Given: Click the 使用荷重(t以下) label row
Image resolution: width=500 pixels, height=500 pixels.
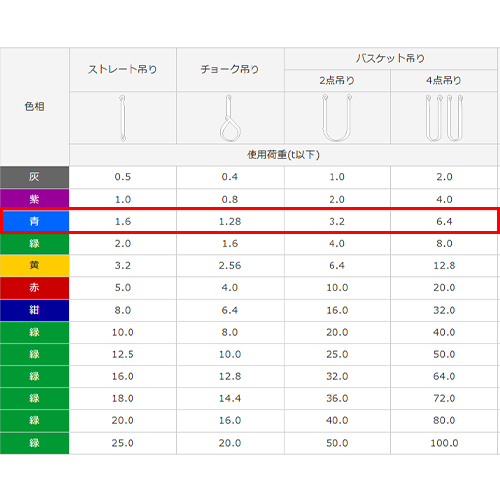Looking at the screenshot, I should [283, 155].
